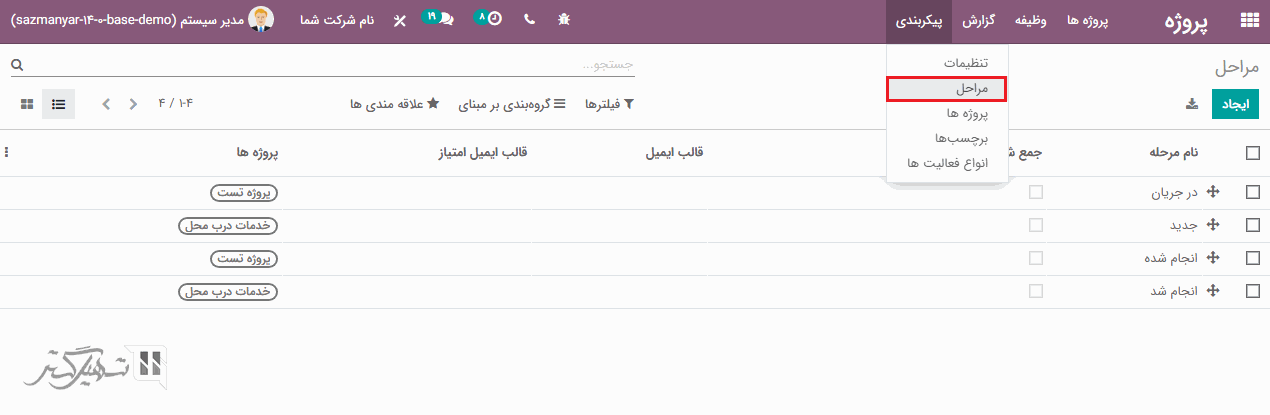This screenshot has width=1270, height=415.
Task: Expand the گروه‌بندی بر مبنای dropdown
Action: click(x=512, y=104)
